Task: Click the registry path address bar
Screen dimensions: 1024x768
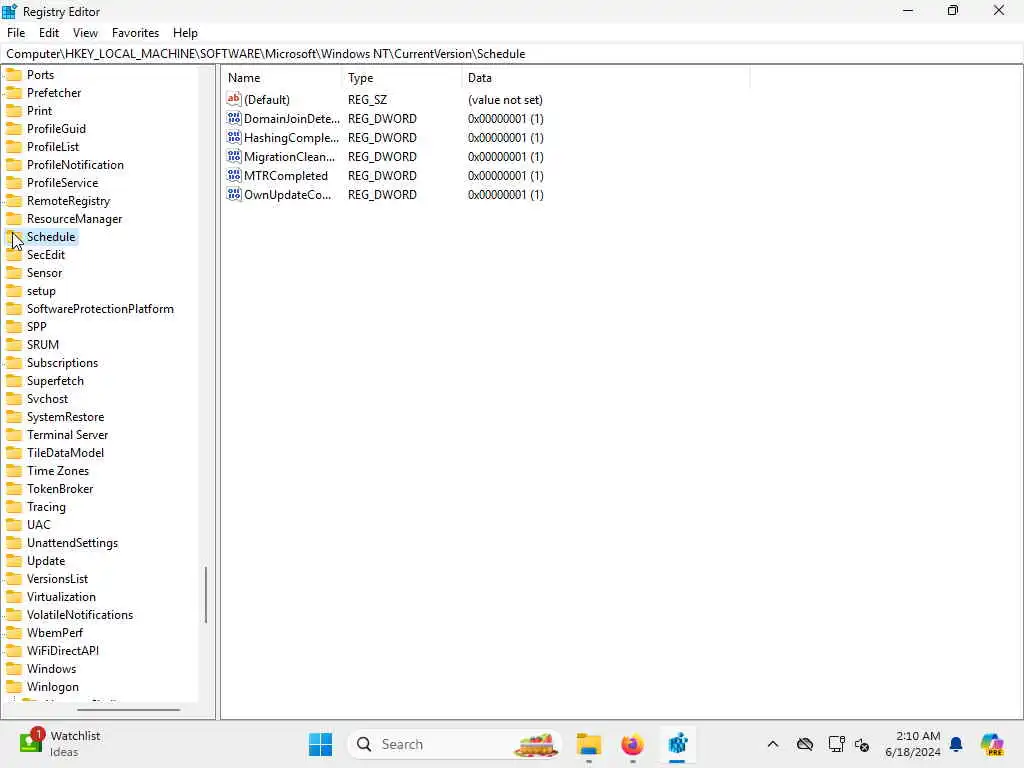Action: [x=512, y=54]
